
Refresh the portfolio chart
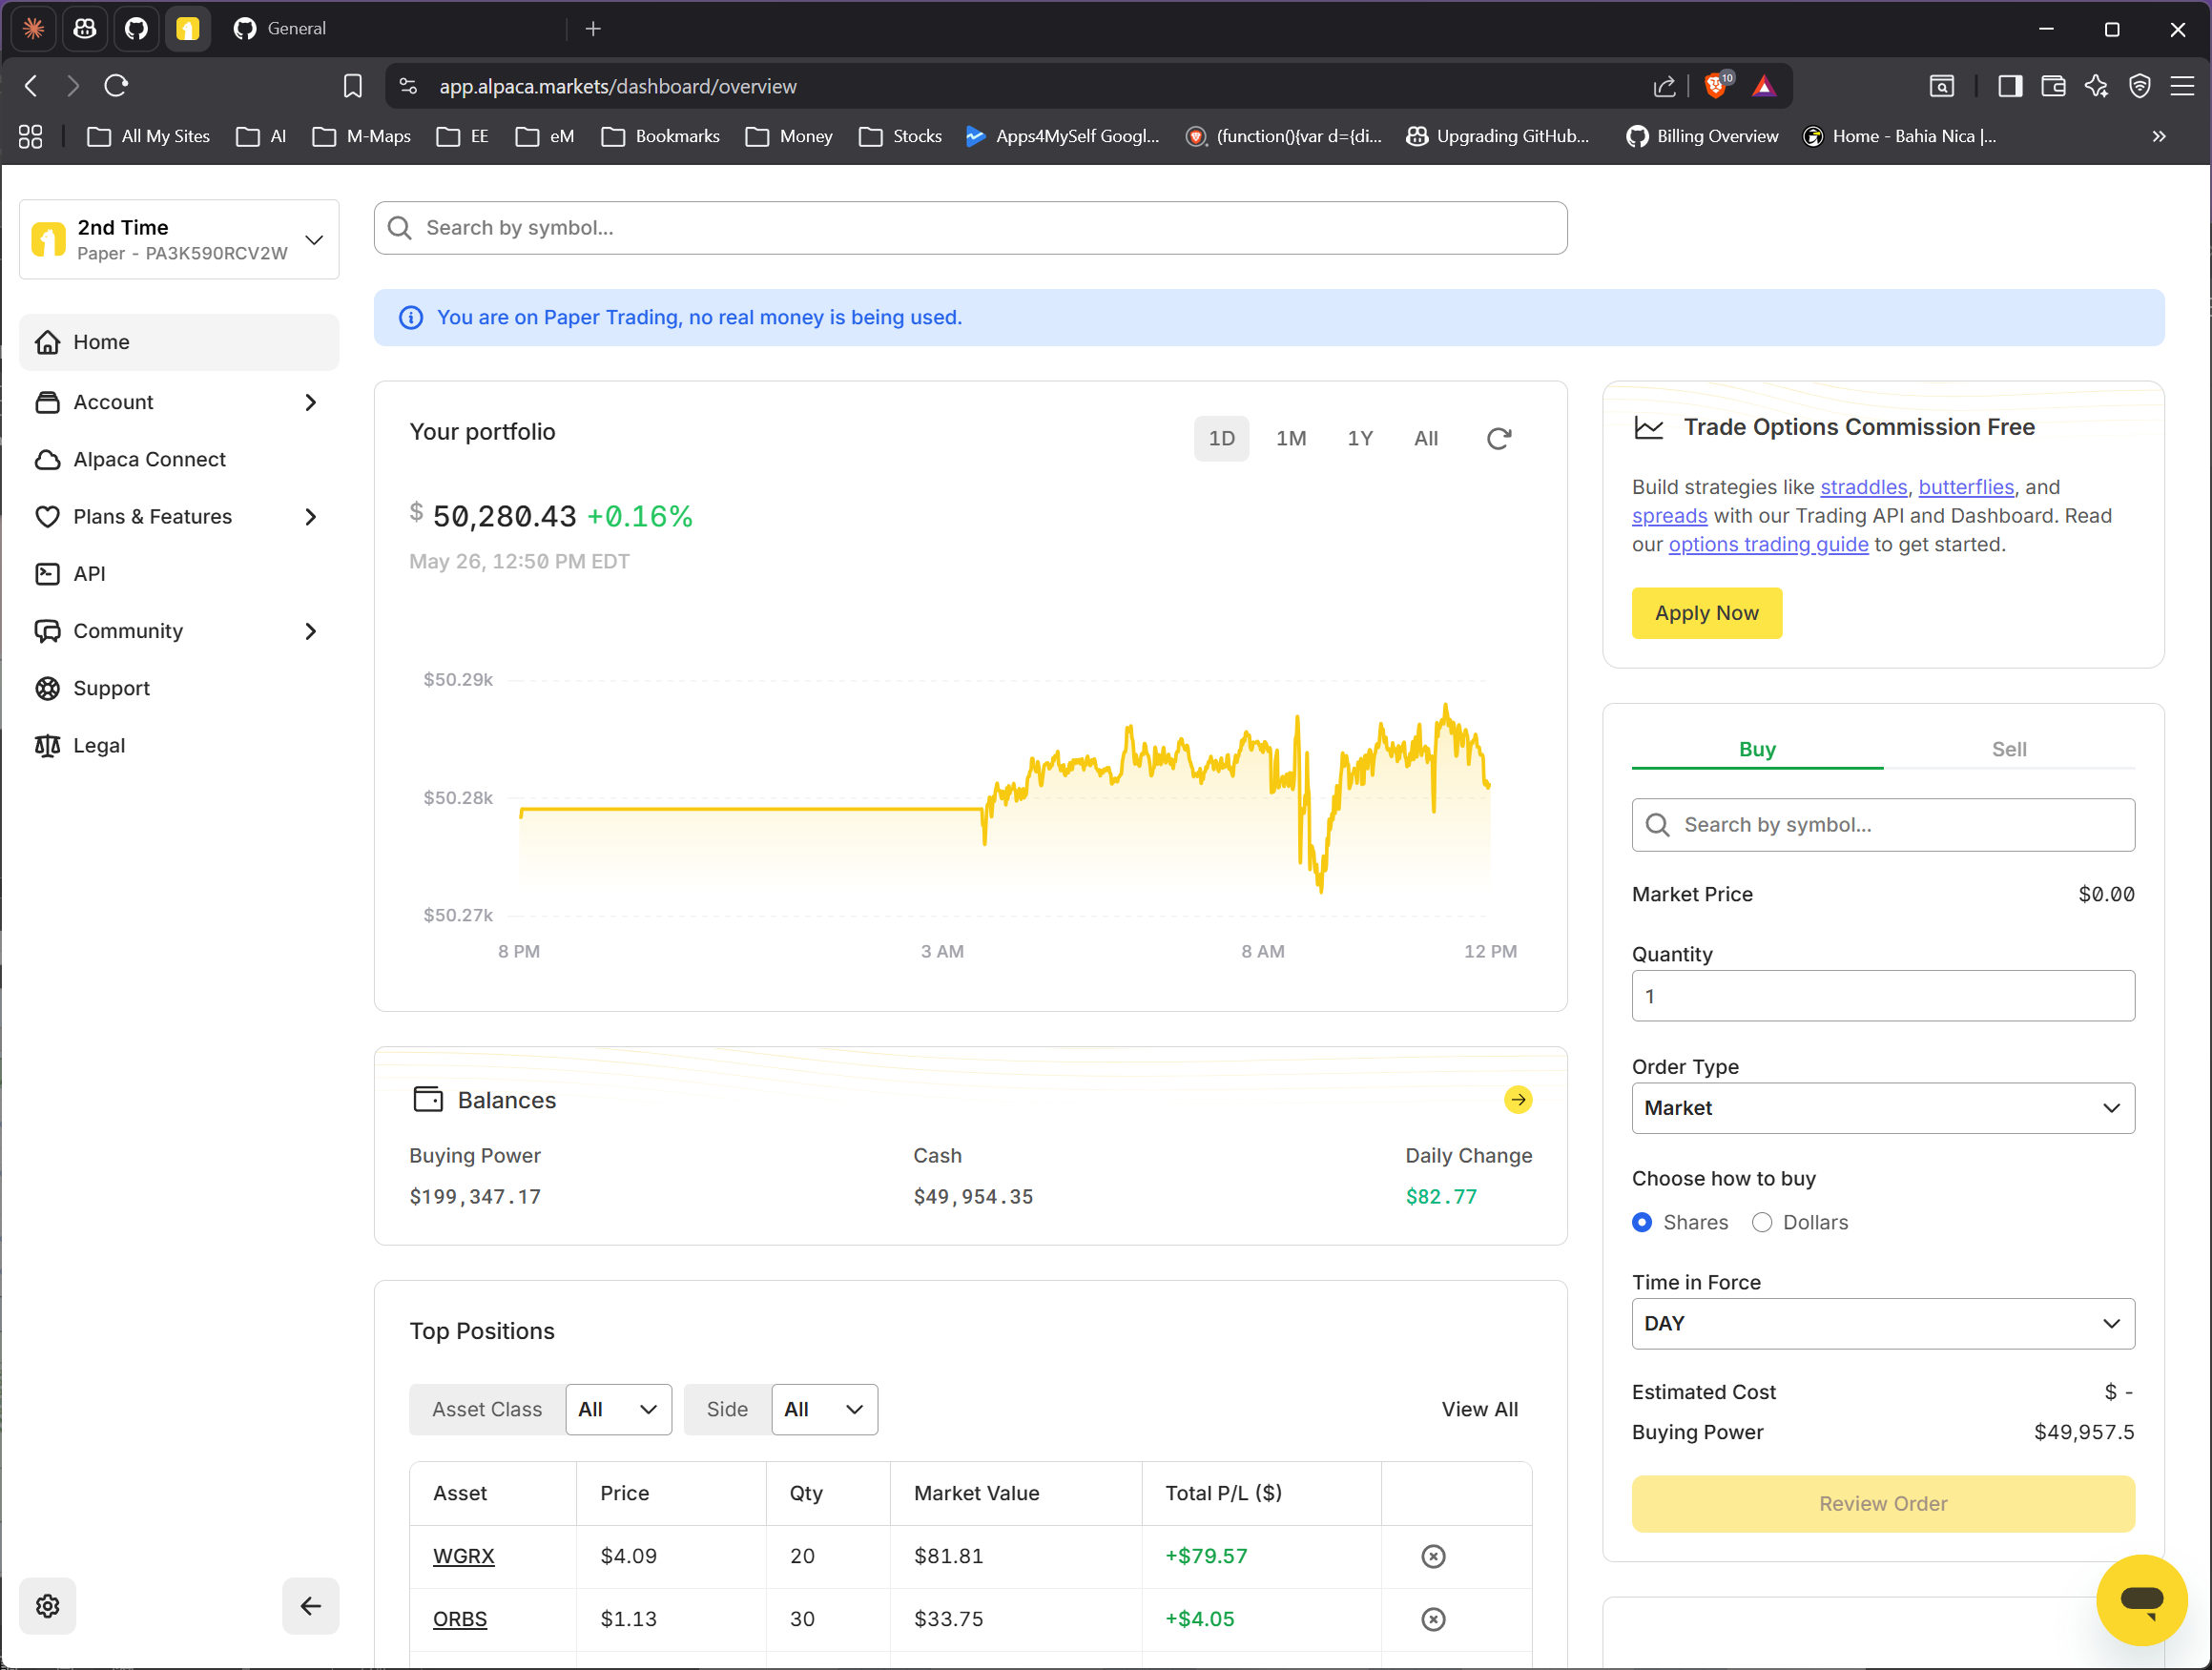pyautogui.click(x=1498, y=438)
